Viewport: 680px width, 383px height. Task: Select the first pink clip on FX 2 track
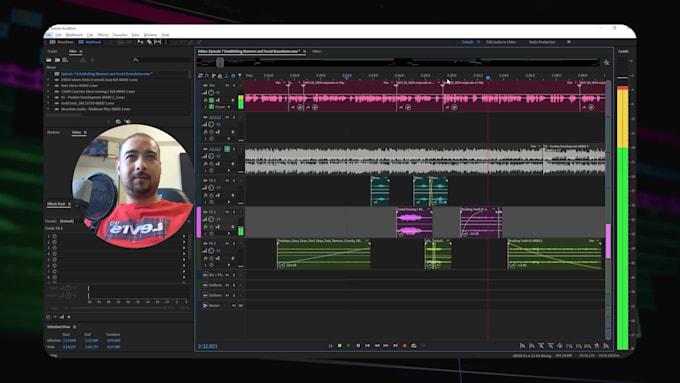coord(414,222)
